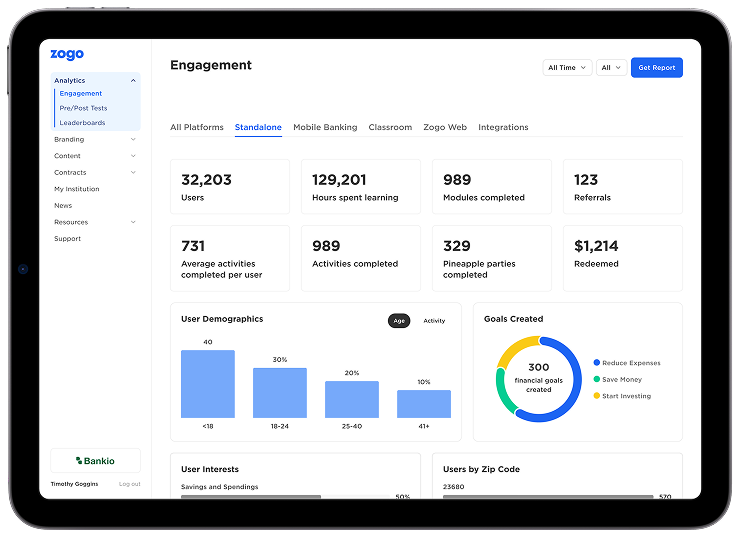Screen dimensions: 741x539
Task: Select the Age demographics toggle
Action: pyautogui.click(x=399, y=321)
